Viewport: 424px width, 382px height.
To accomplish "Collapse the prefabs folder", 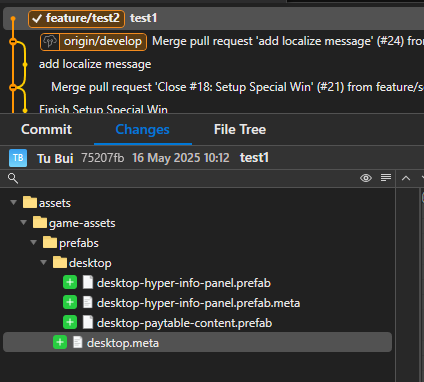I will click(33, 242).
